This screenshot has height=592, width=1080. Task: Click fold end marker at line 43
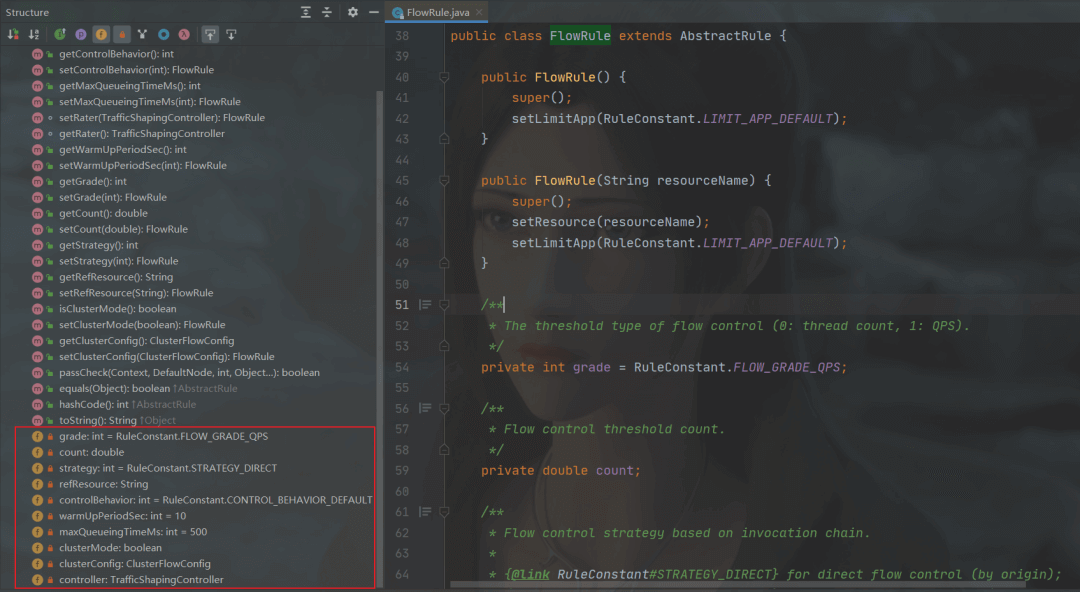pyautogui.click(x=444, y=139)
